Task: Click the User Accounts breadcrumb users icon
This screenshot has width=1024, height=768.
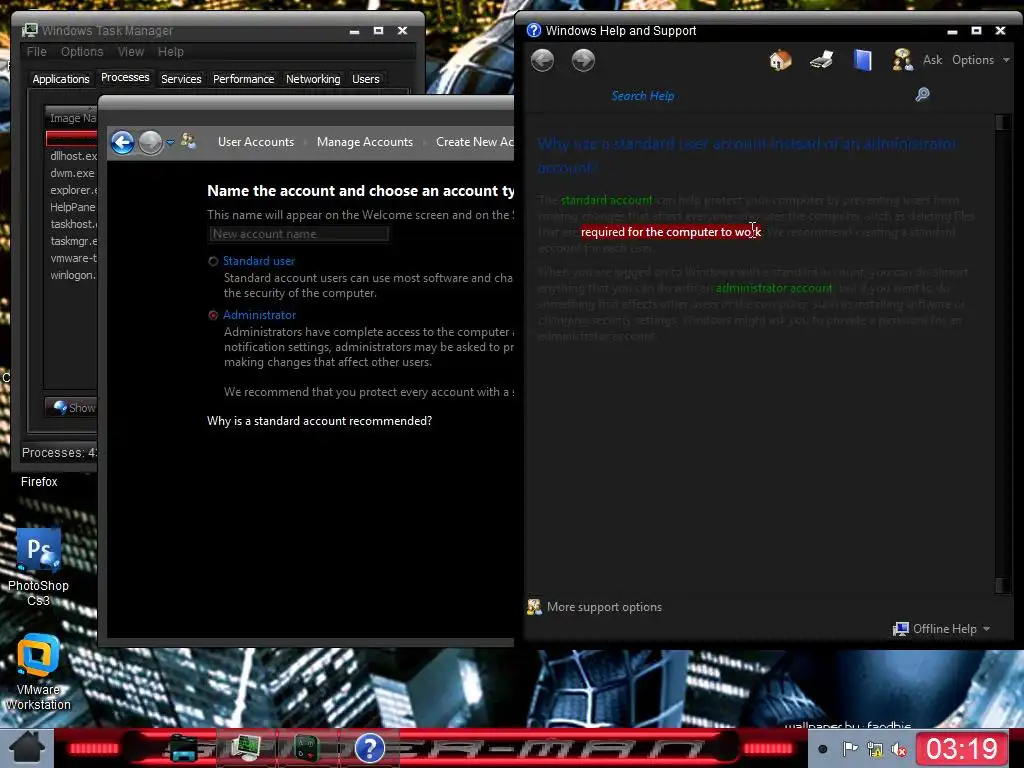Action: click(x=189, y=140)
